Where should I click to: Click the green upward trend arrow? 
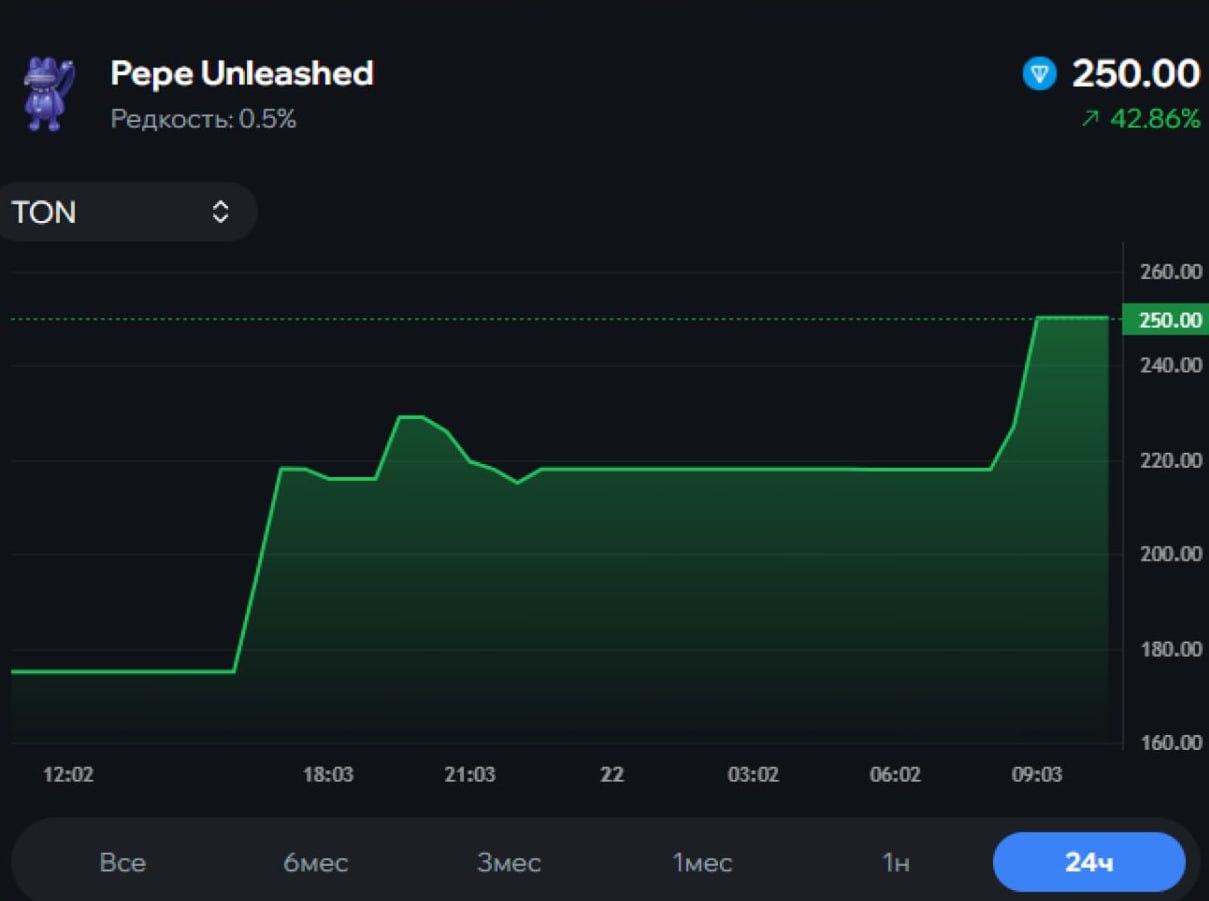pyautogui.click(x=1090, y=120)
